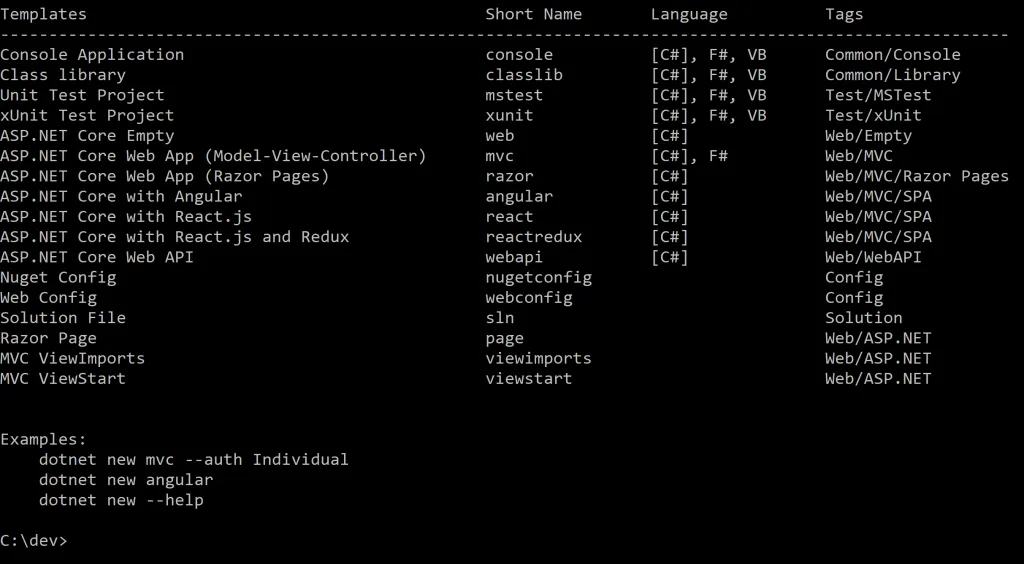Image resolution: width=1024 pixels, height=564 pixels.
Task: Click 'ASP.NET Core with Angular' text
Action: pyautogui.click(x=121, y=196)
